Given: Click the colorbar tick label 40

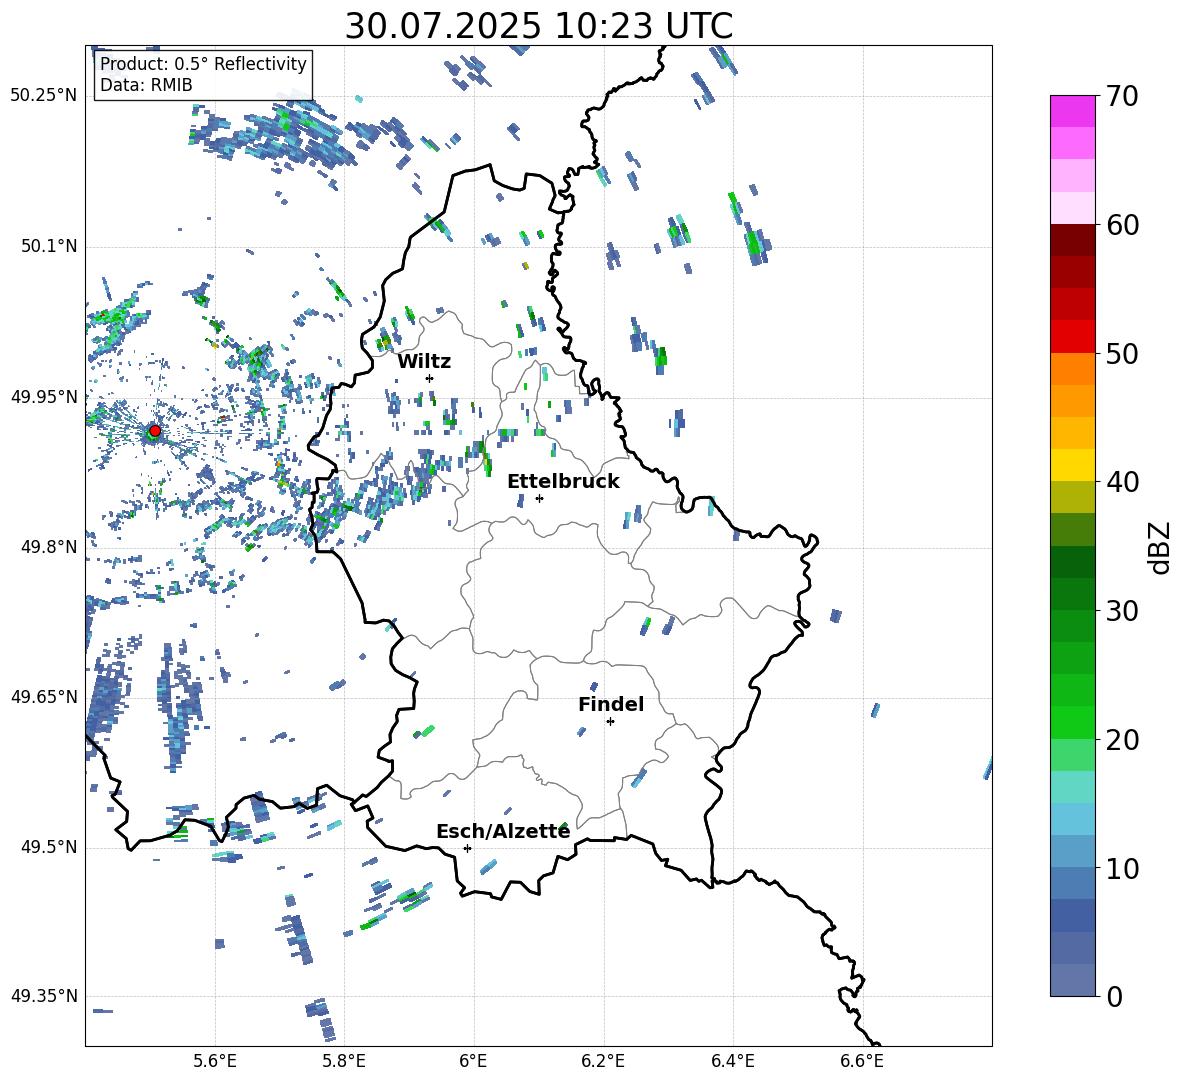Looking at the screenshot, I should coord(1123,482).
